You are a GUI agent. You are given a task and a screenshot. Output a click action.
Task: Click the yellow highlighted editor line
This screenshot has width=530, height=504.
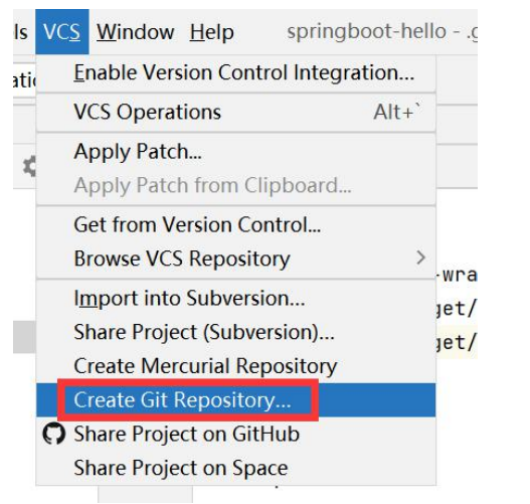(456, 342)
